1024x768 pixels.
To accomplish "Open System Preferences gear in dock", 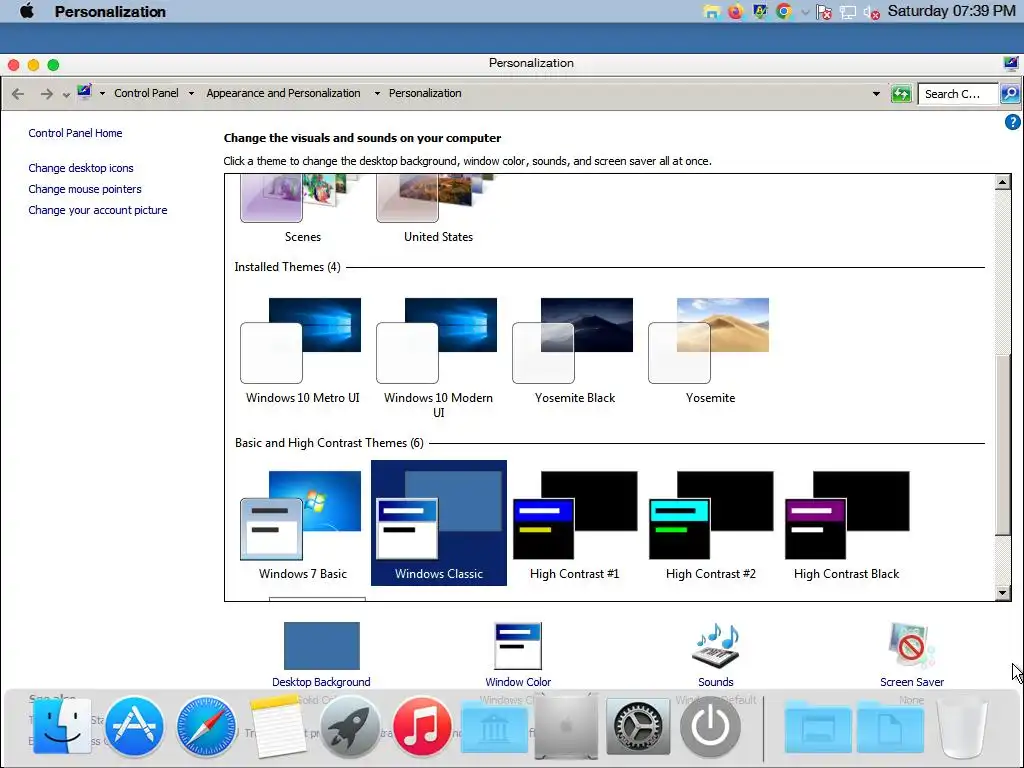I will click(638, 726).
